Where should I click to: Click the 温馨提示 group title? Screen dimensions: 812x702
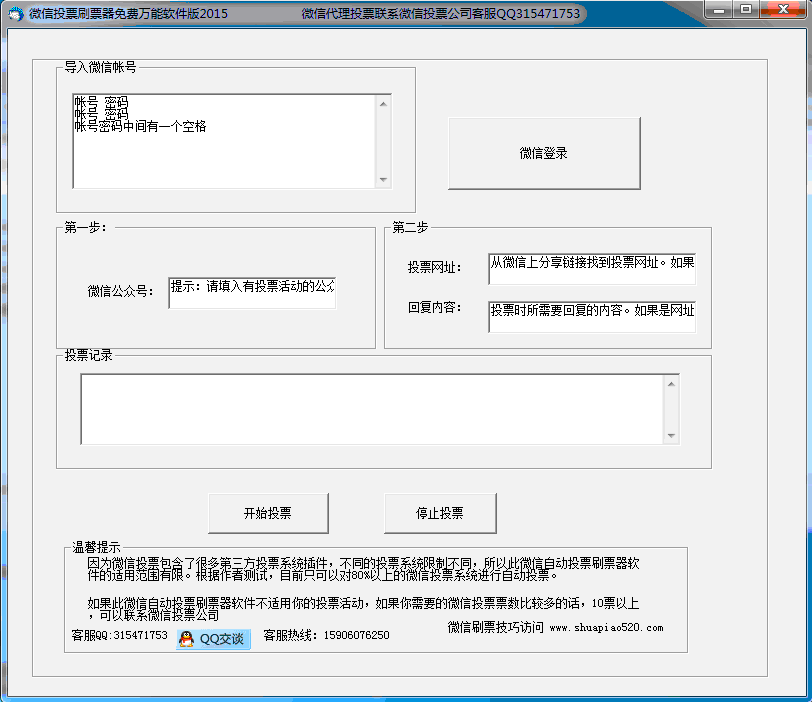pos(96,547)
